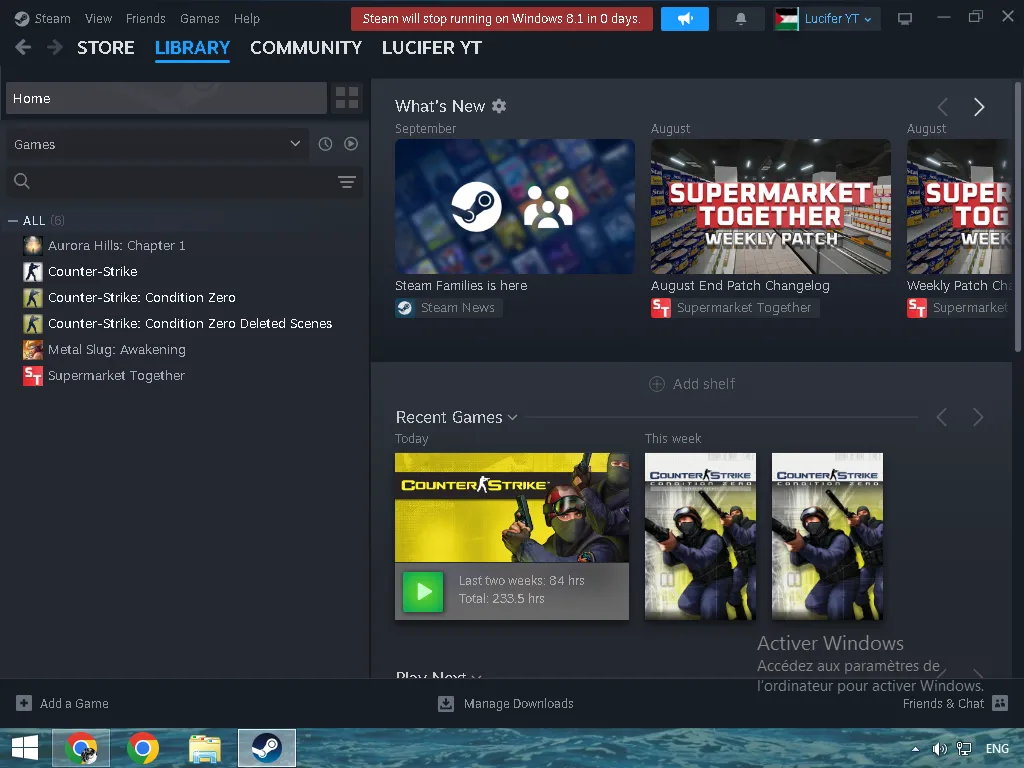Open the Friends menu
The height and width of the screenshot is (768, 1024).
[x=145, y=18]
